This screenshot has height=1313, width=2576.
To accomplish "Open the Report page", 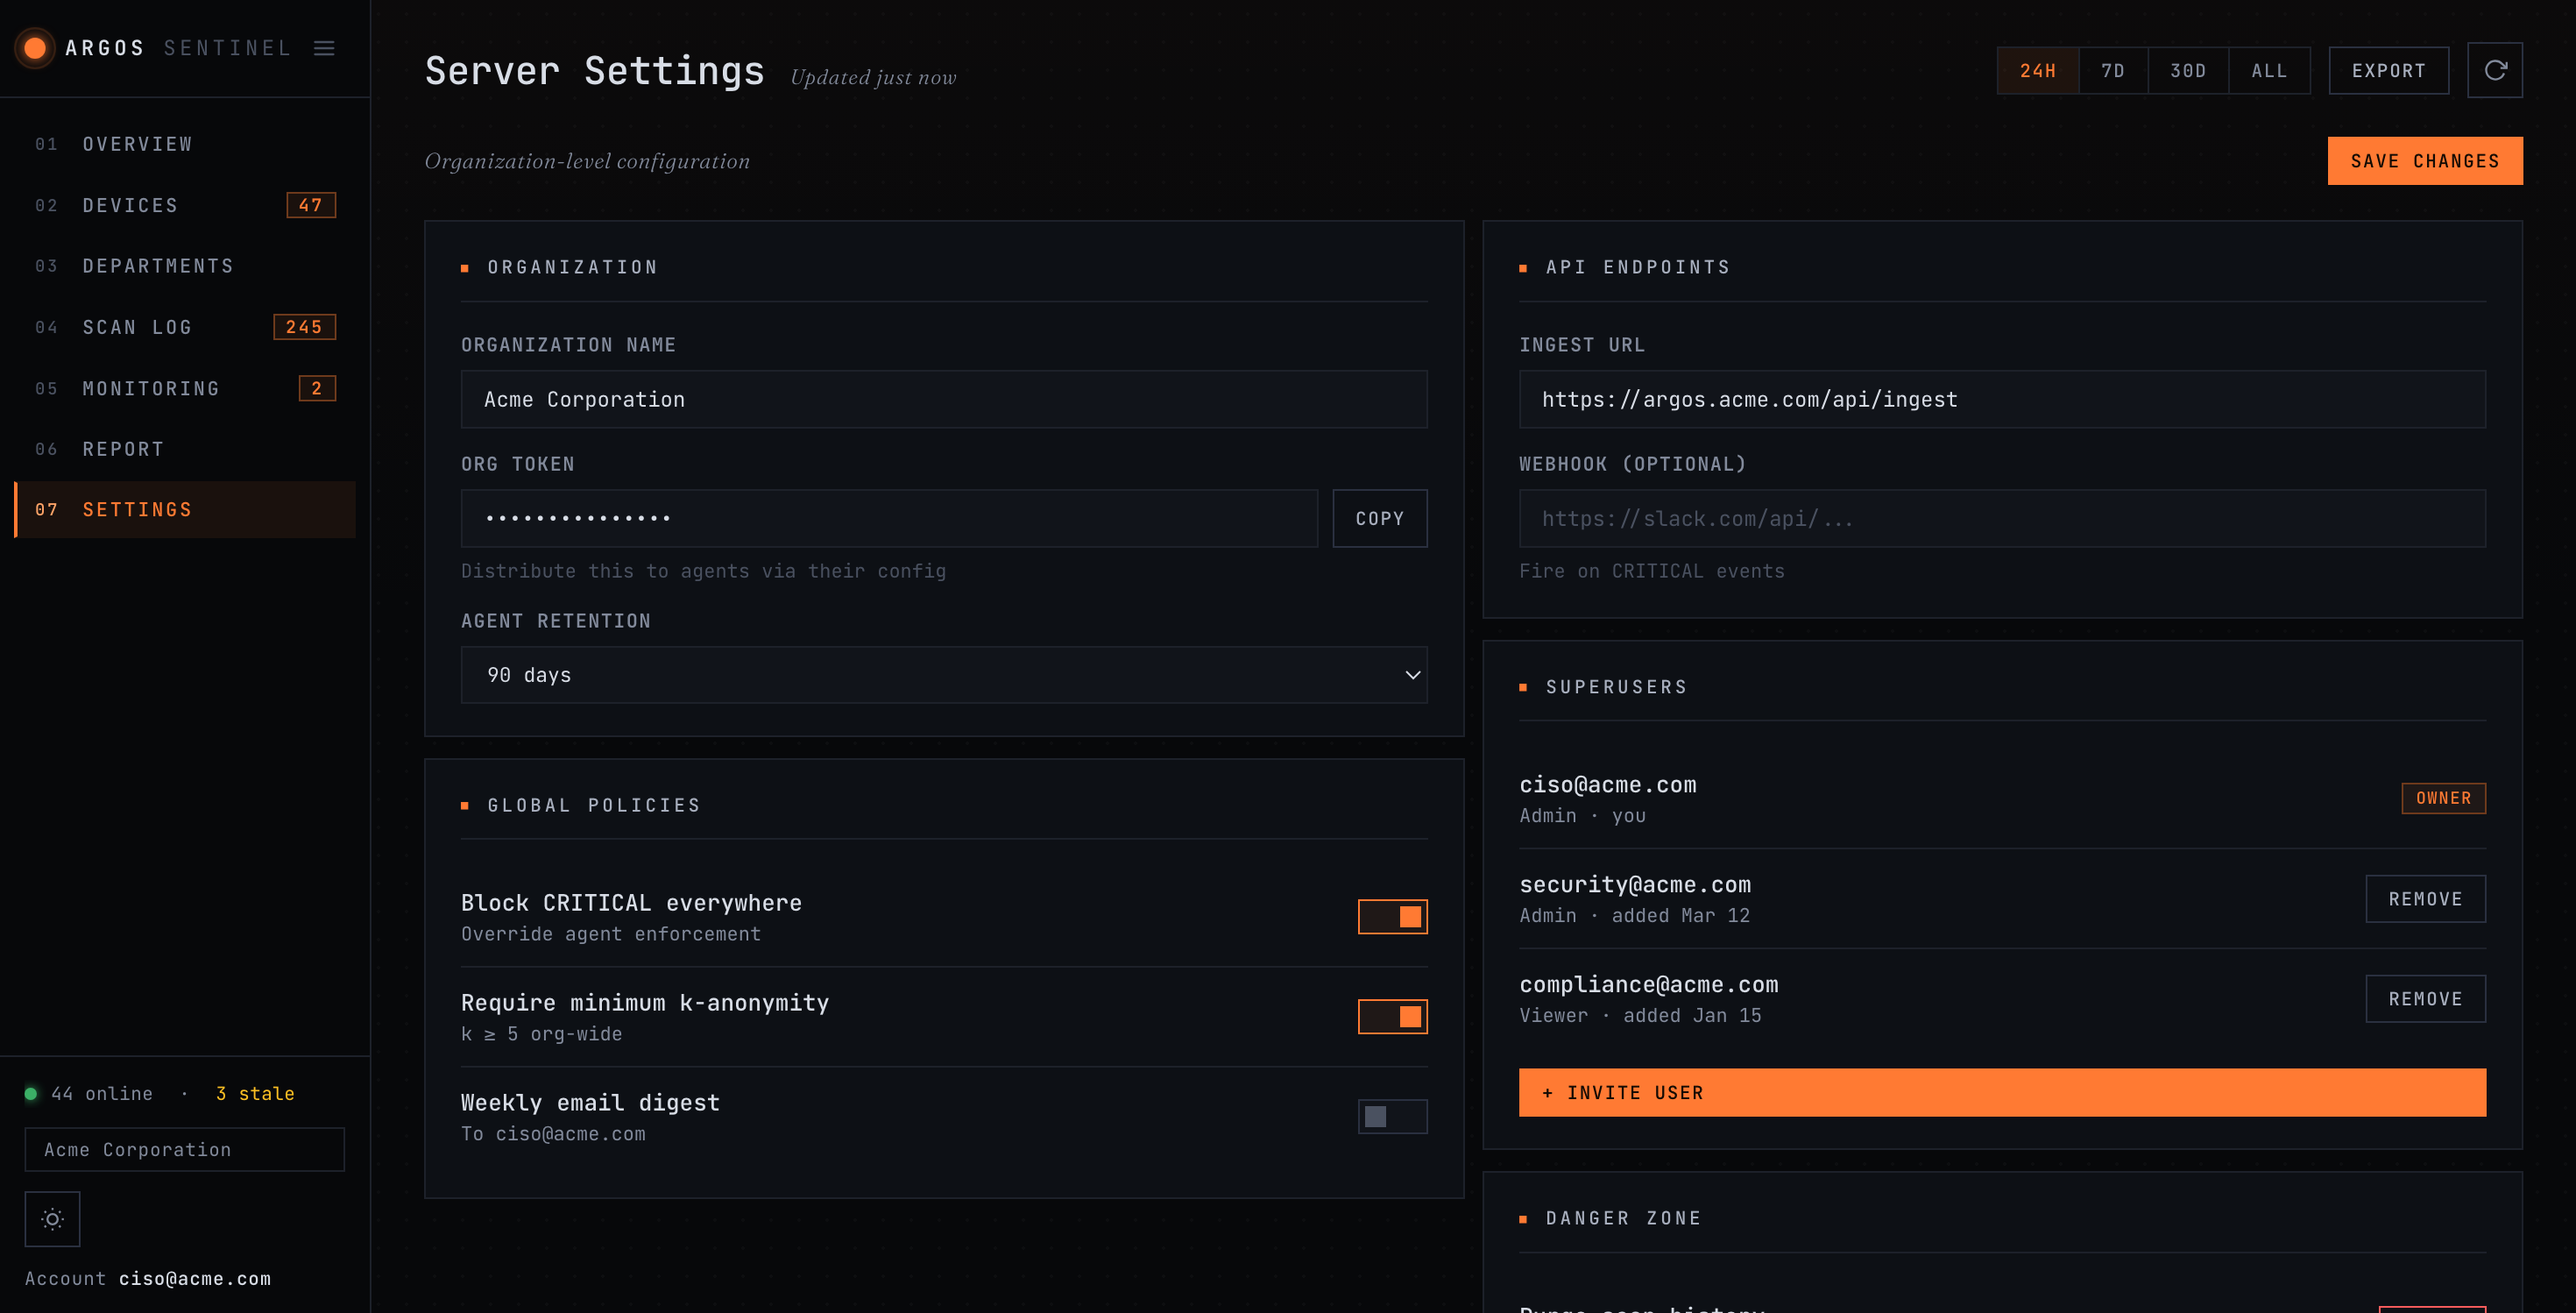I will click(185, 449).
